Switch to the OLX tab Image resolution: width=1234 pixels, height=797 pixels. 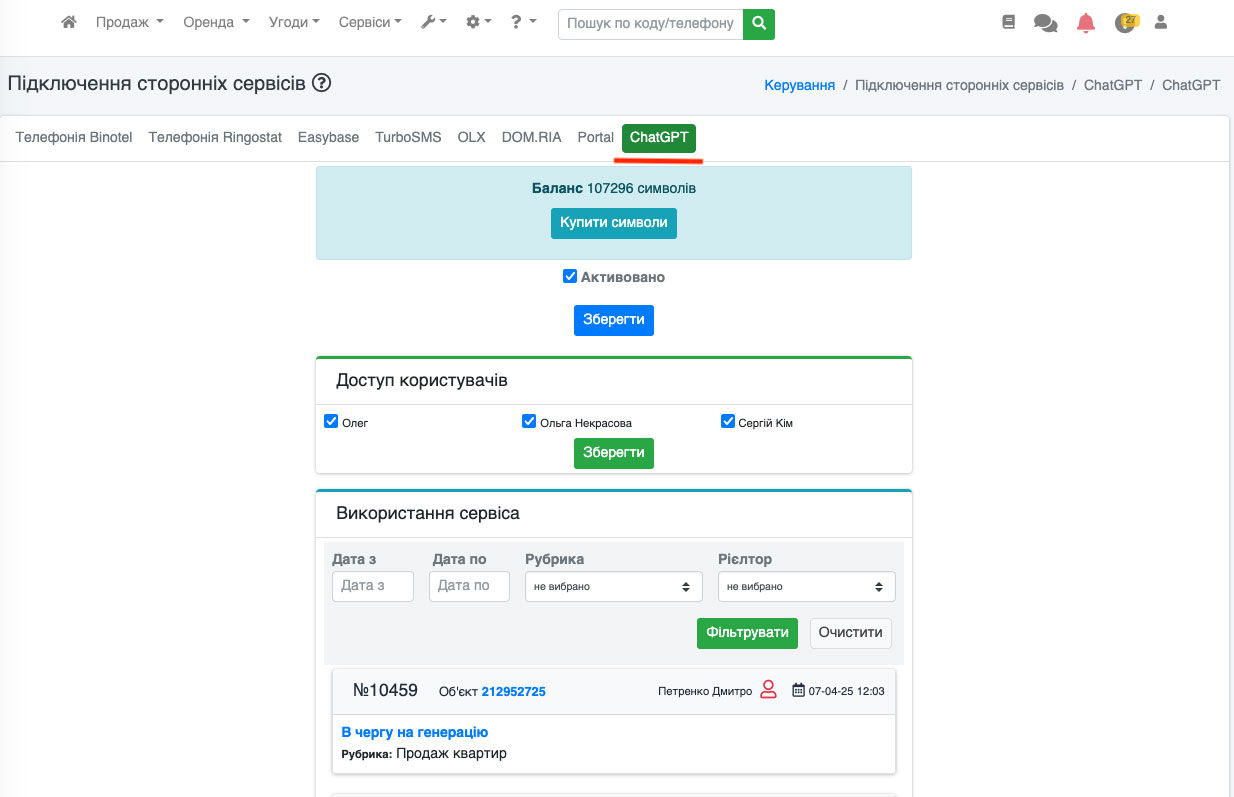click(x=471, y=138)
